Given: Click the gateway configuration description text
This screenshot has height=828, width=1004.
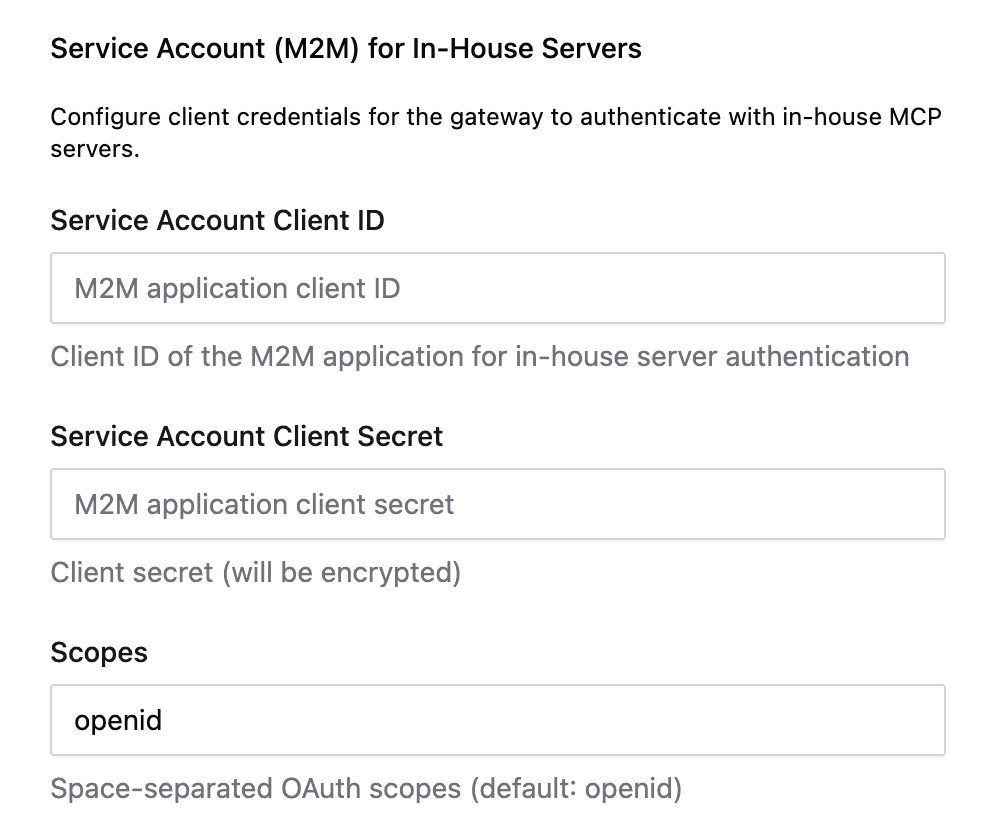Looking at the screenshot, I should pyautogui.click(x=495, y=130).
